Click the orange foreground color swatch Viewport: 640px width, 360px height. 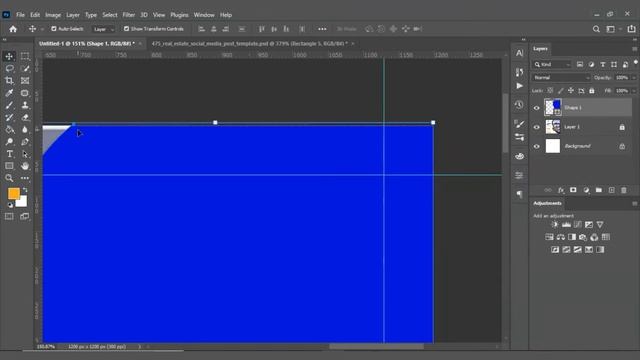pos(13,193)
